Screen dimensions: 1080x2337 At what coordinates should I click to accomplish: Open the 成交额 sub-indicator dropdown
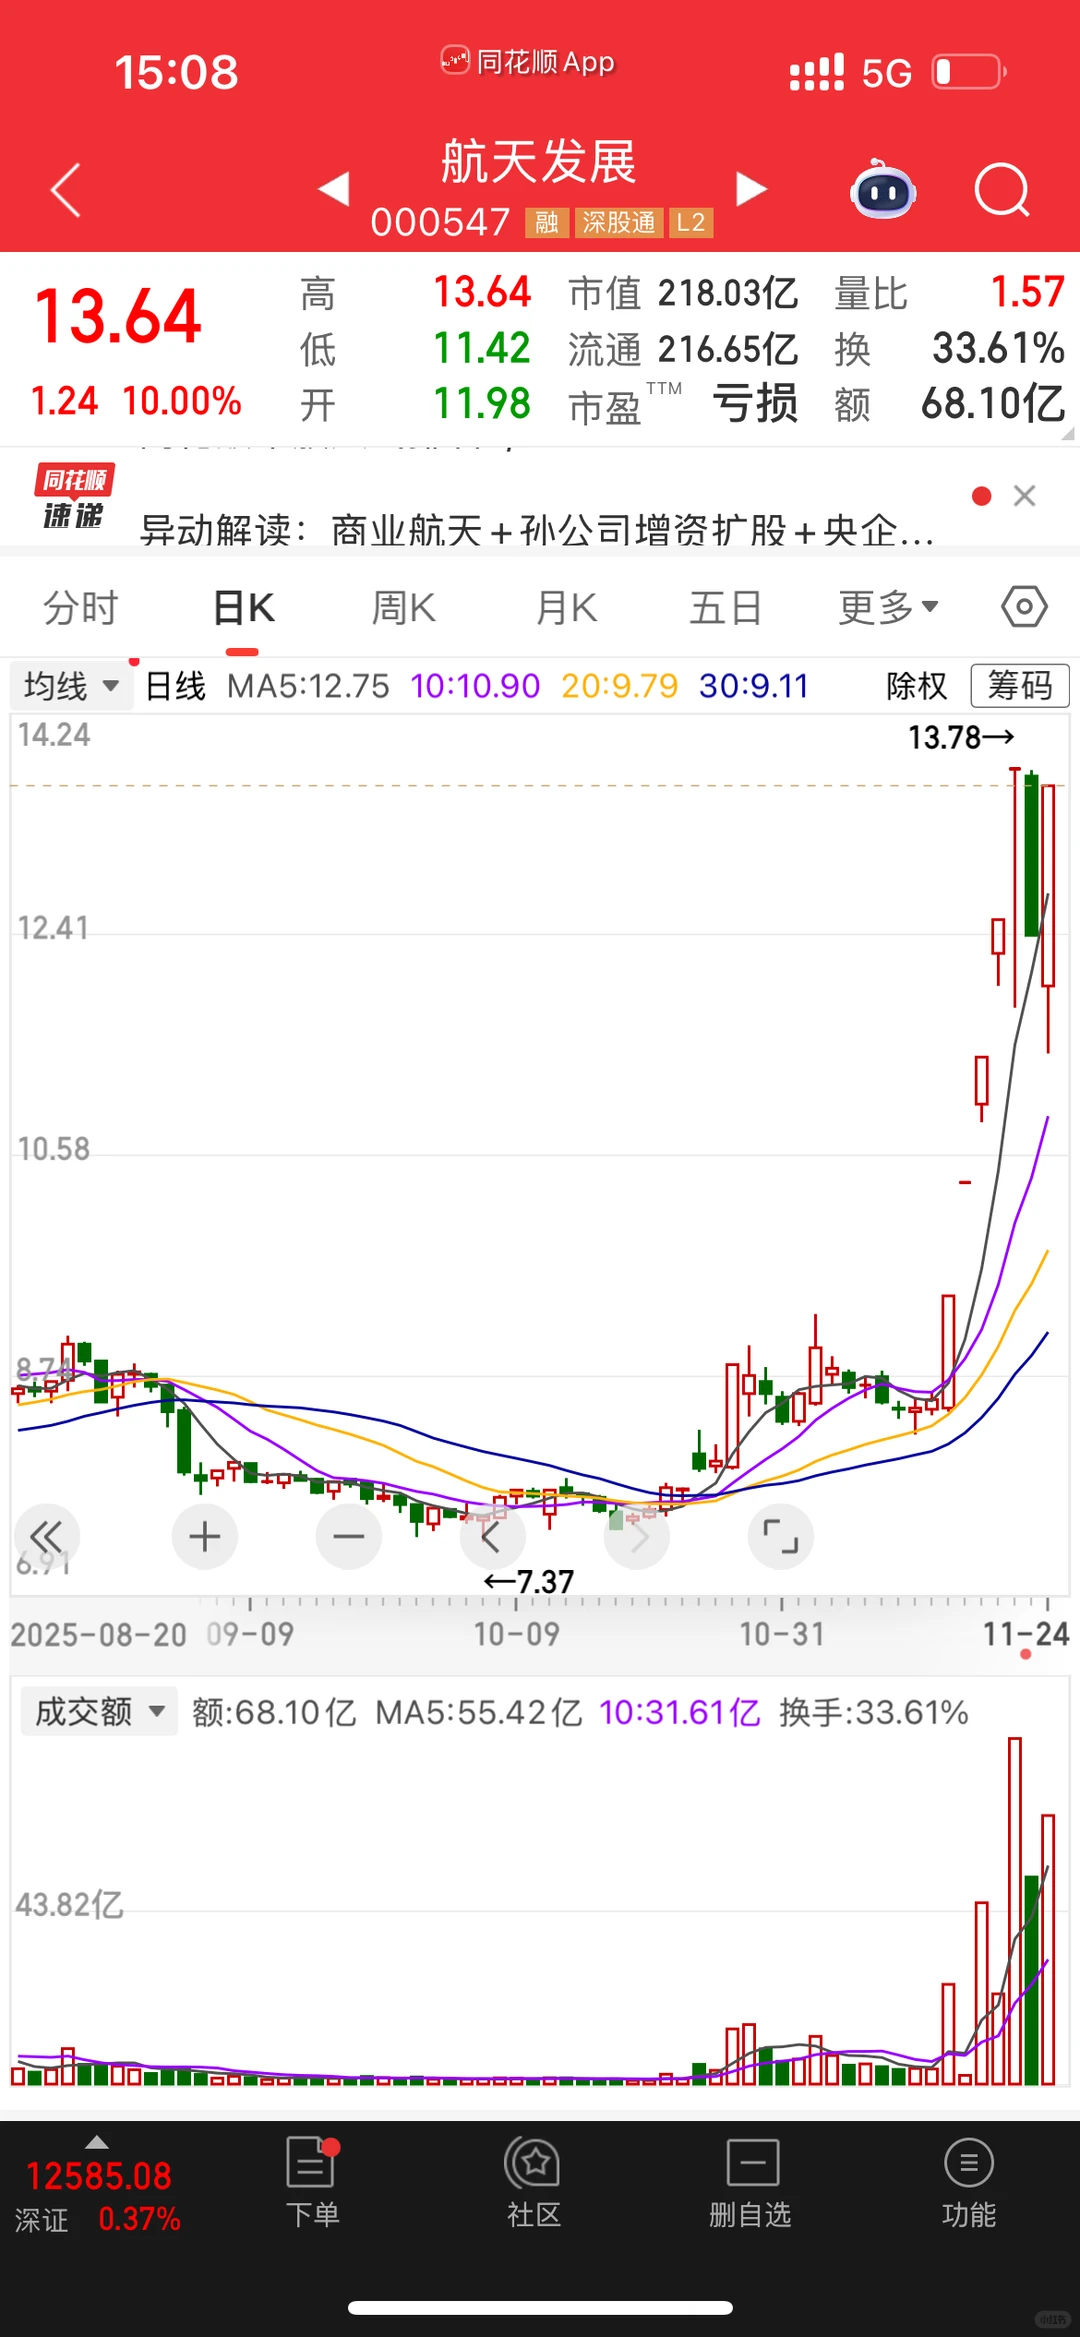(99, 1712)
